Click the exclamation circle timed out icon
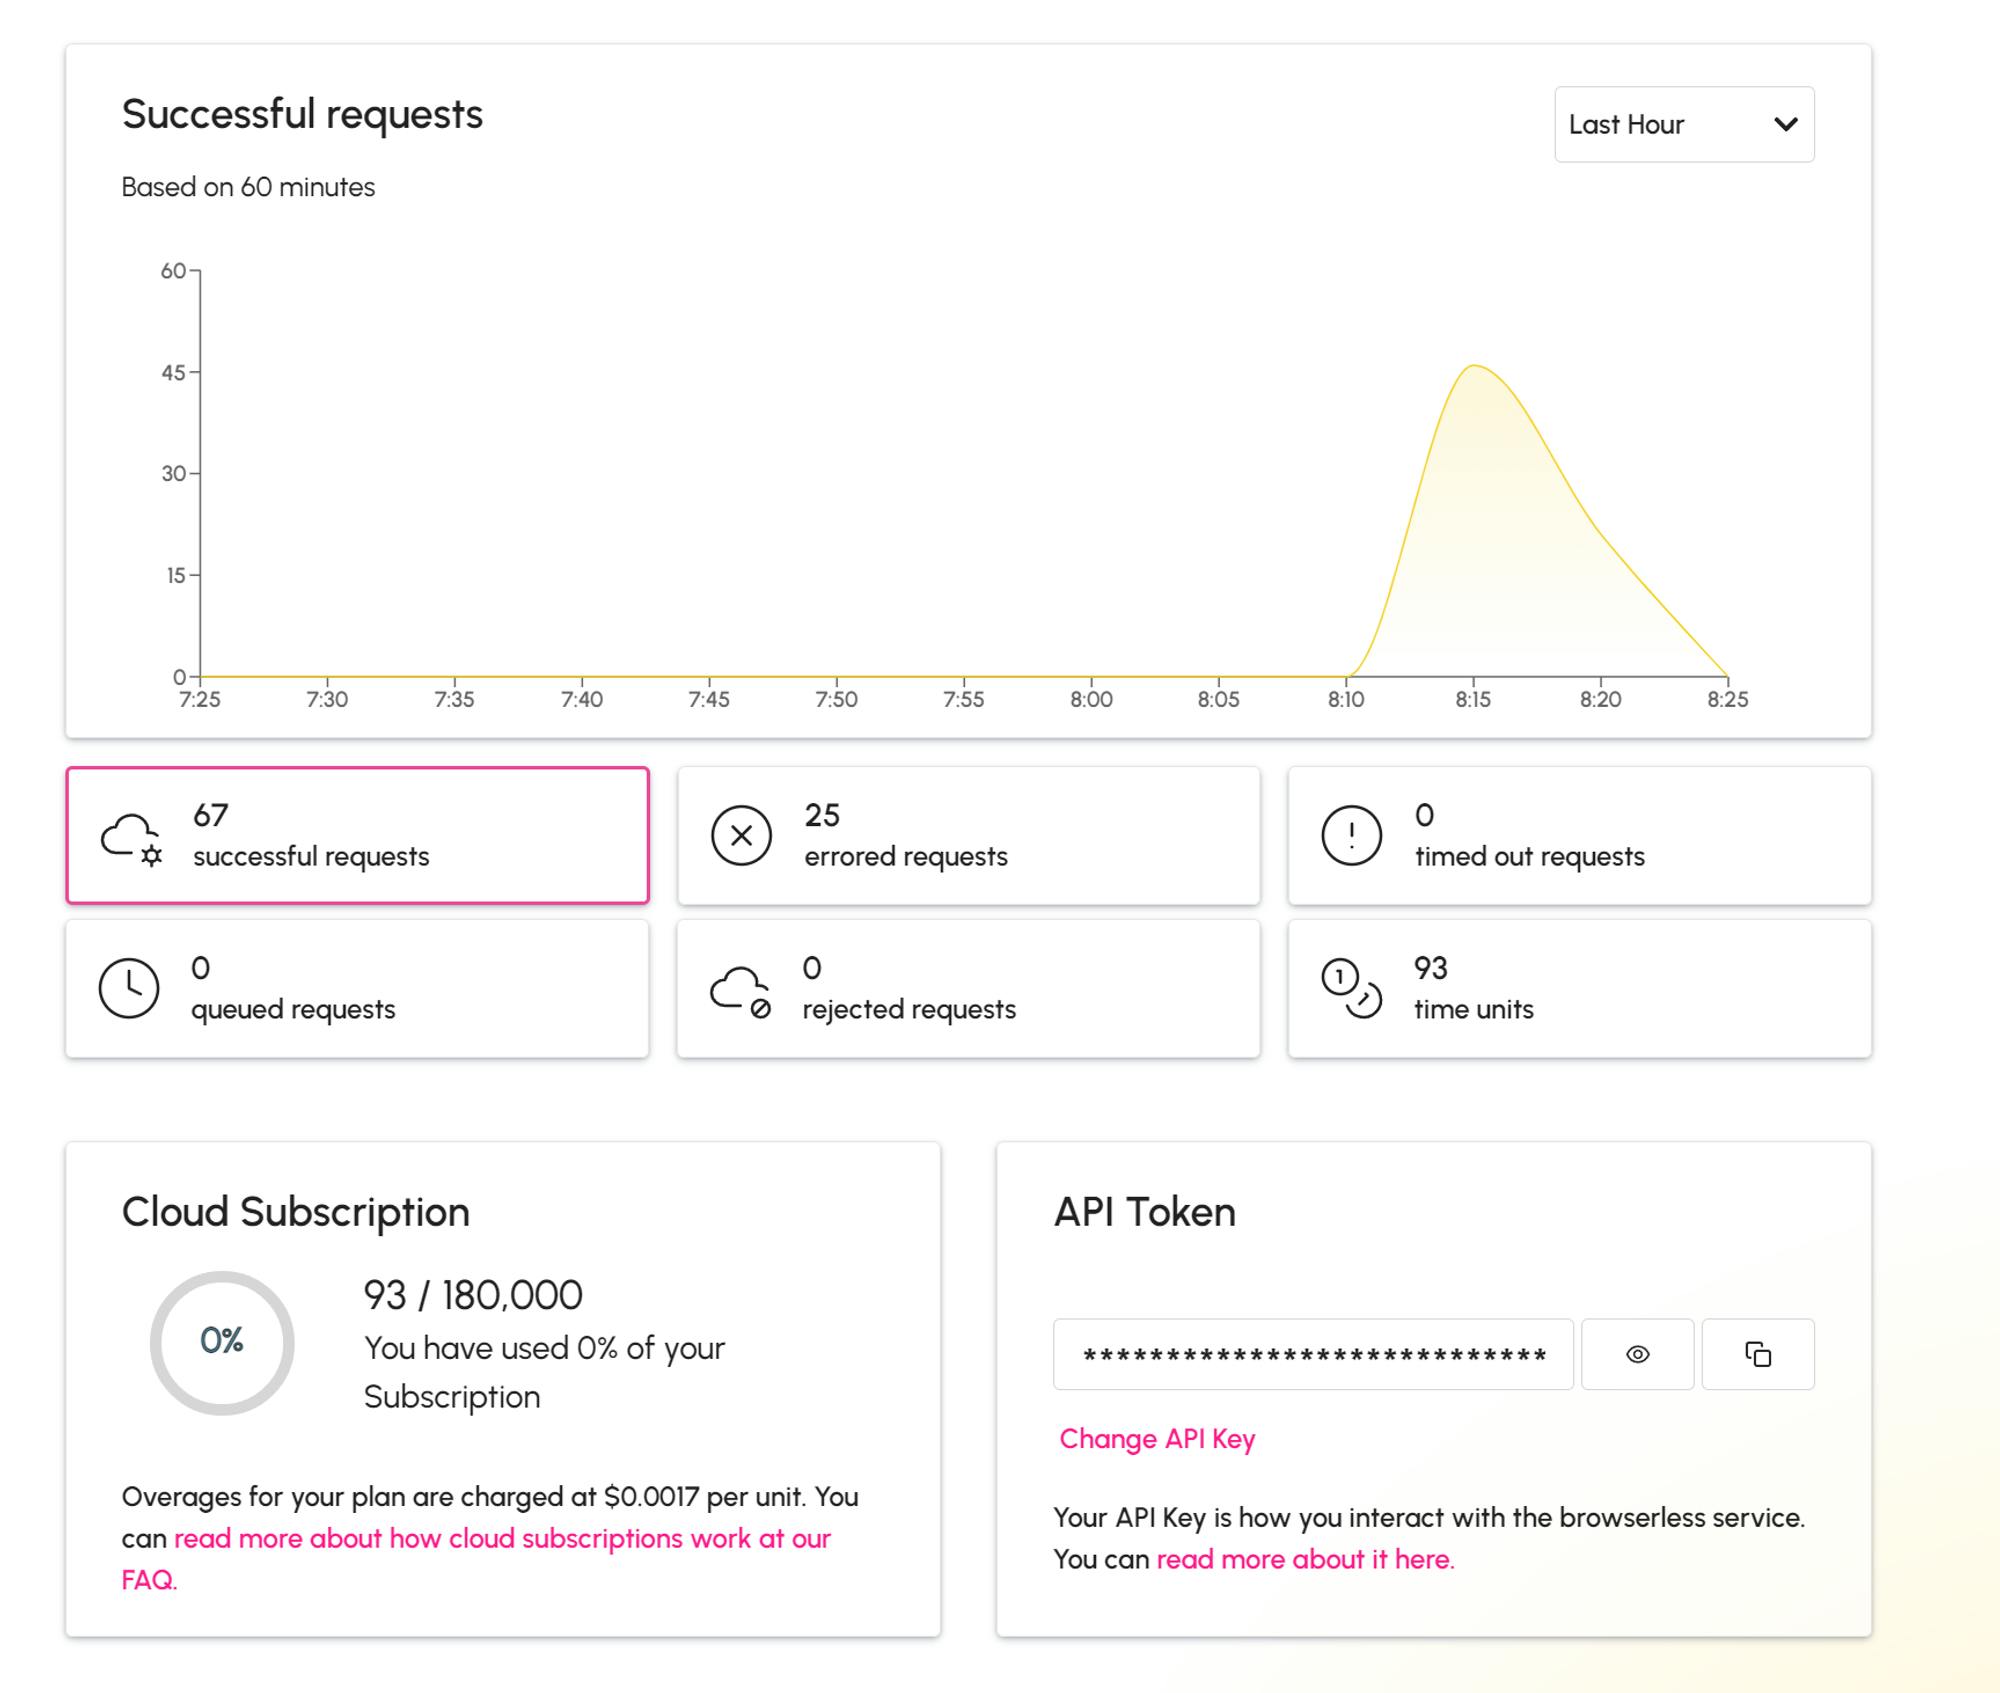Image resolution: width=2000 pixels, height=1693 pixels. [x=1351, y=836]
